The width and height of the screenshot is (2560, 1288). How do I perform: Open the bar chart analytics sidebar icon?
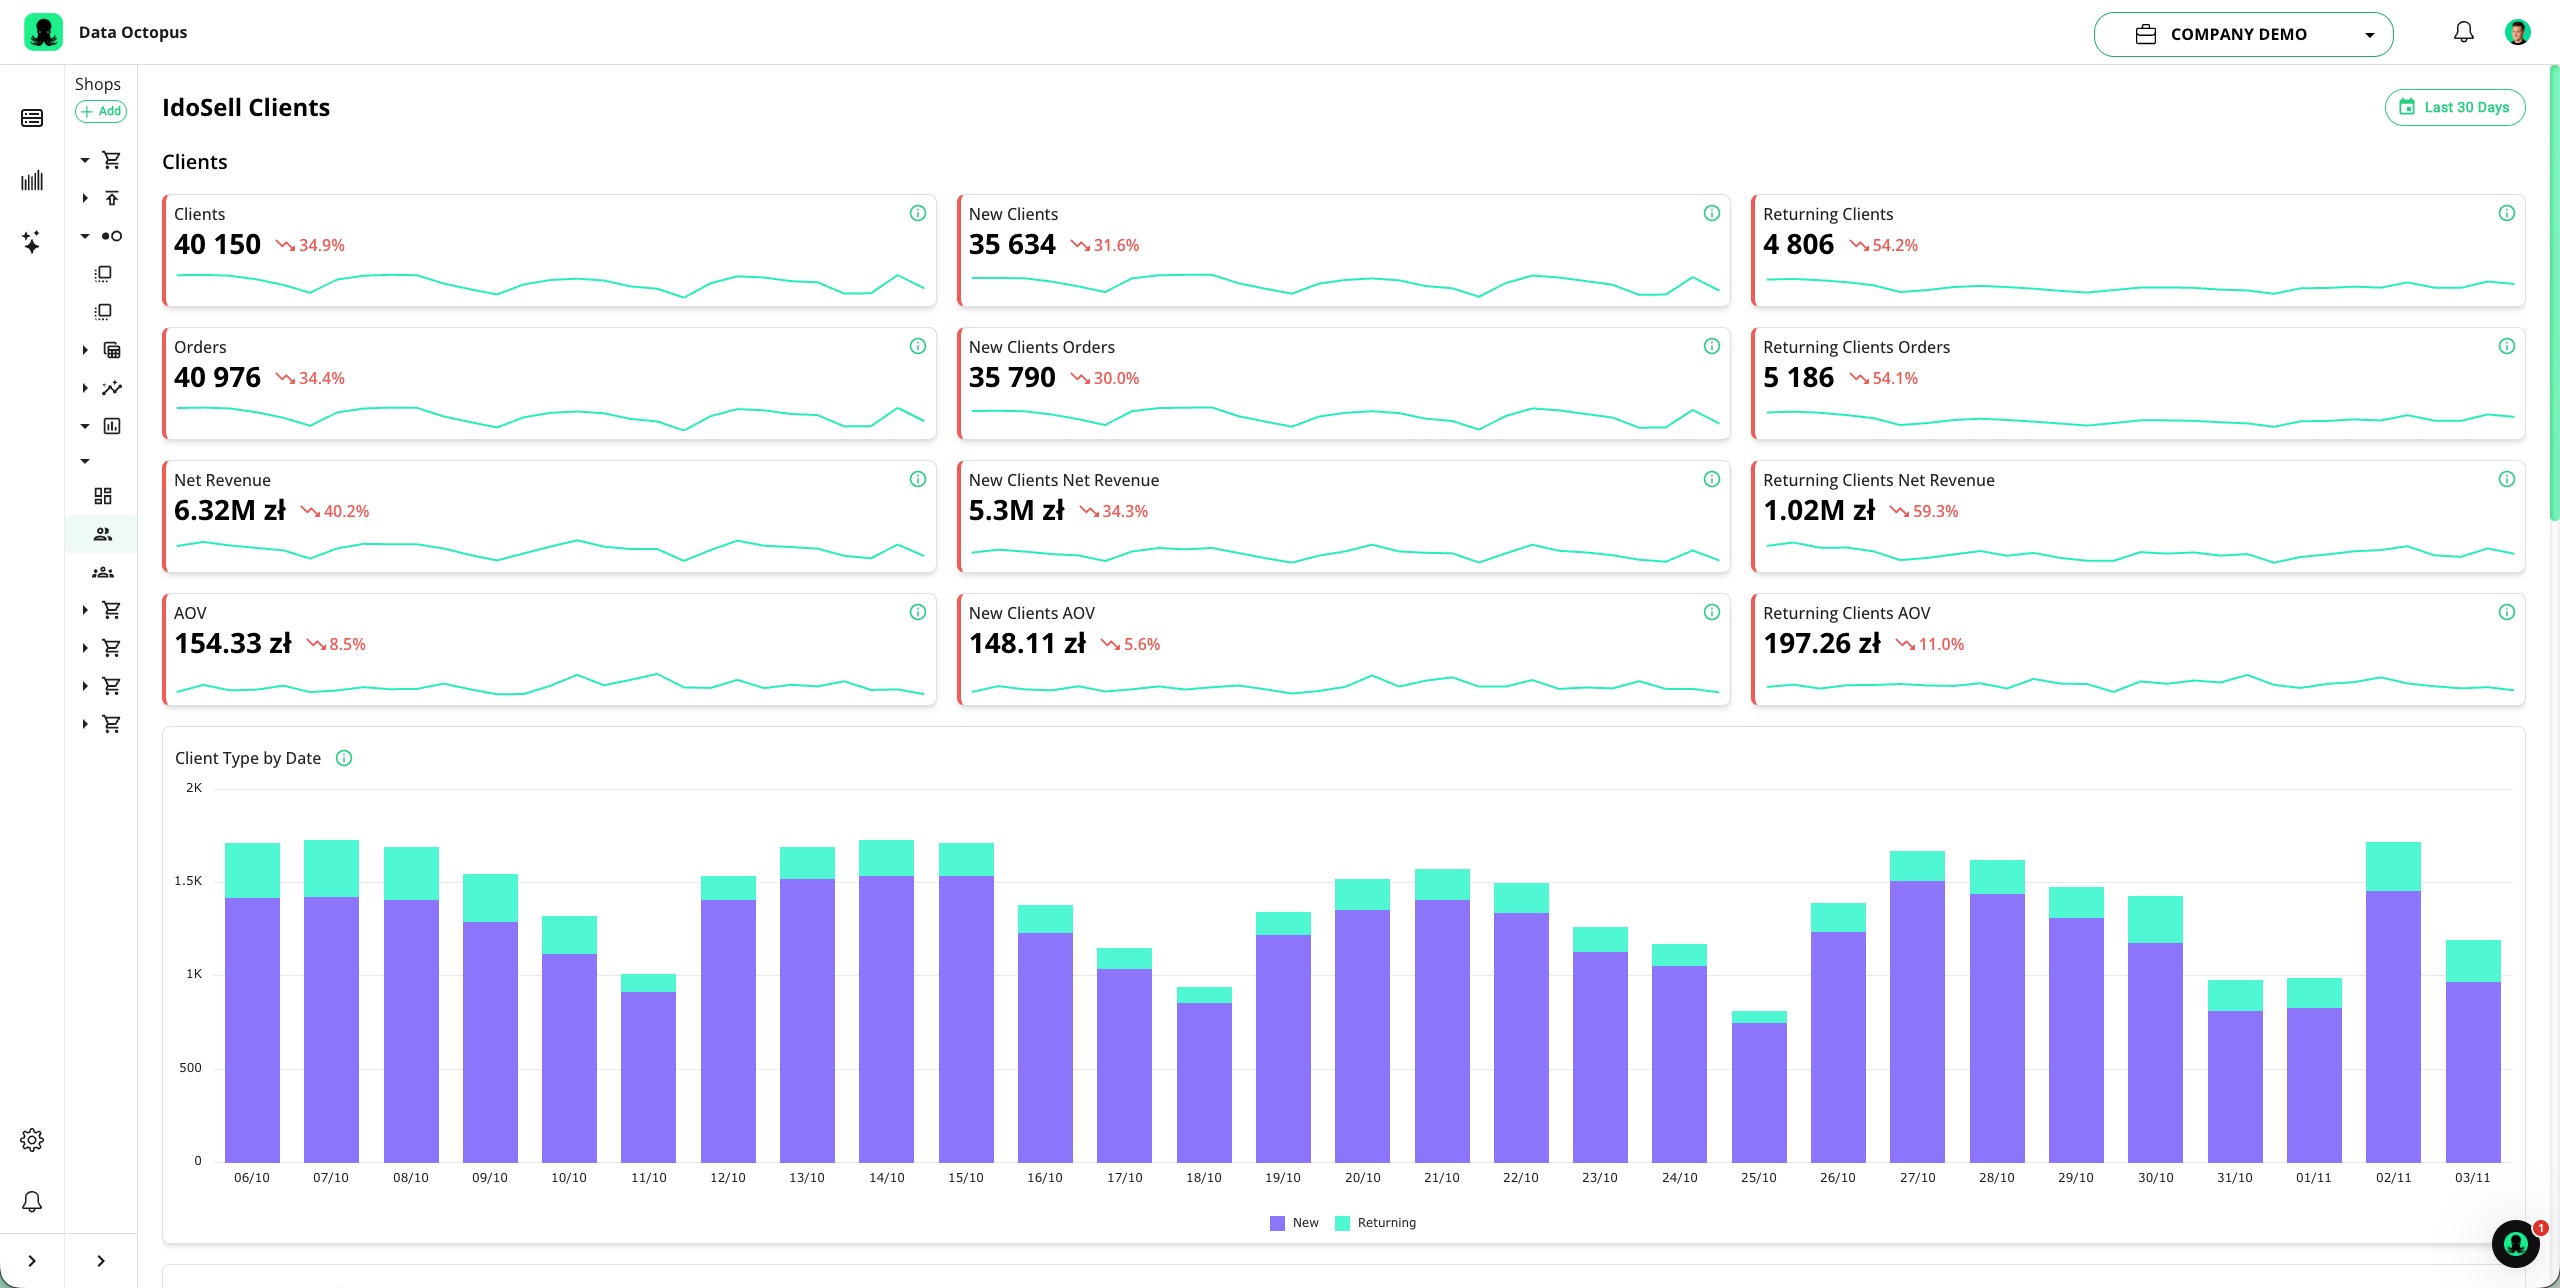(32, 180)
